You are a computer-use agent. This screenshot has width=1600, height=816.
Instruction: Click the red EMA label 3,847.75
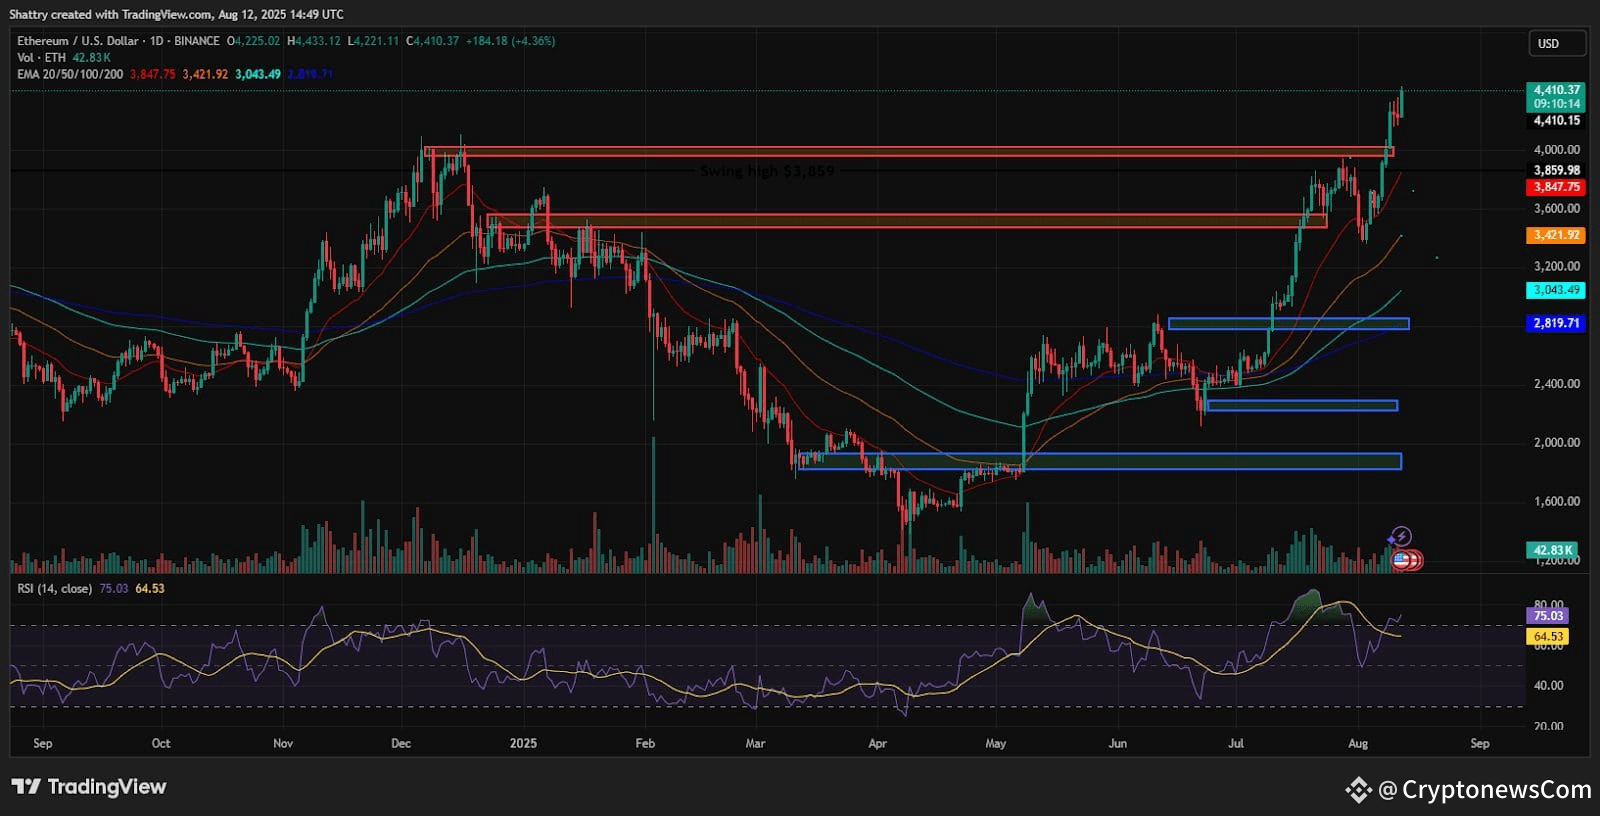(x=1556, y=187)
